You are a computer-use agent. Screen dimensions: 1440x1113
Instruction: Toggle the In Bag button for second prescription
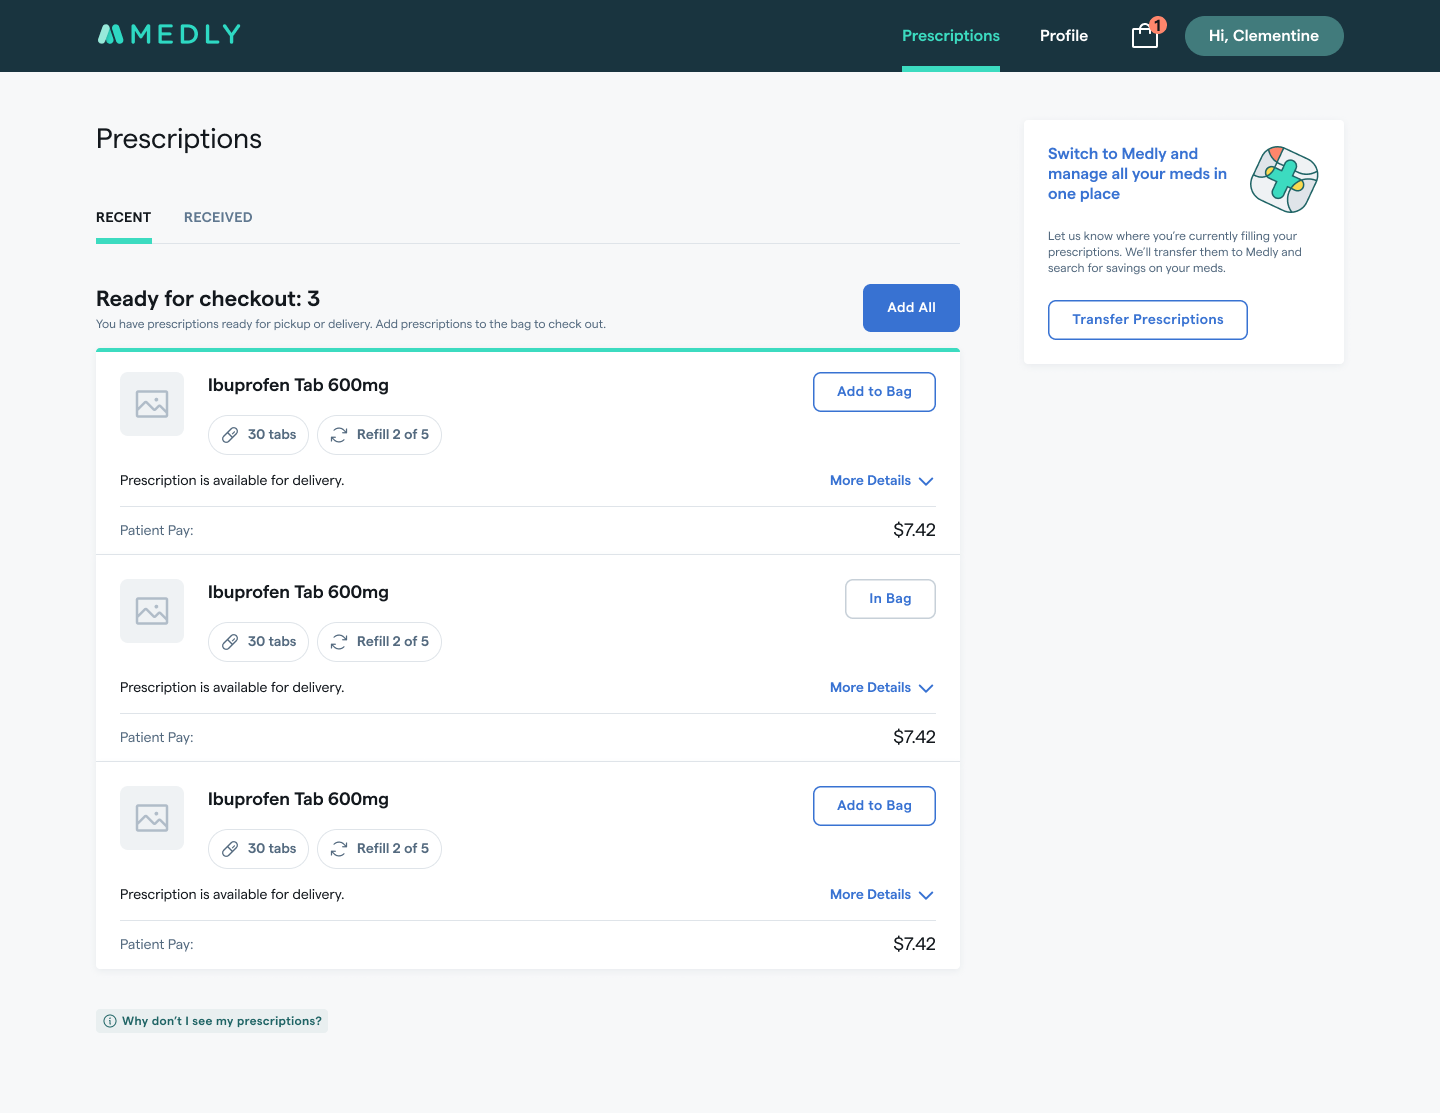[890, 599]
